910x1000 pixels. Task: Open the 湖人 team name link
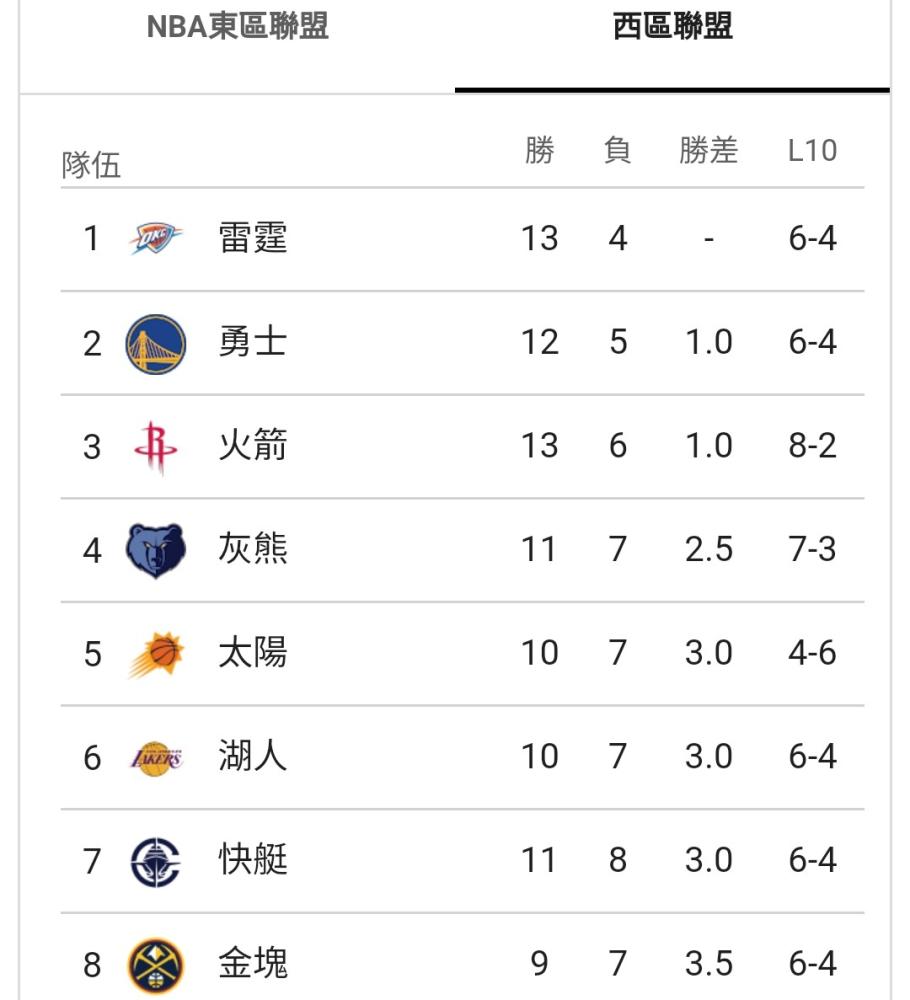[253, 756]
